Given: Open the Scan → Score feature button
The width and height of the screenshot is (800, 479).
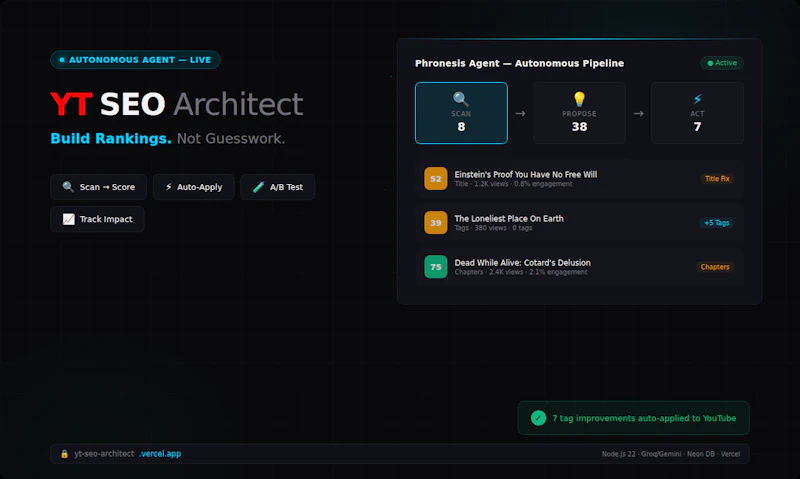Looking at the screenshot, I should [x=98, y=187].
